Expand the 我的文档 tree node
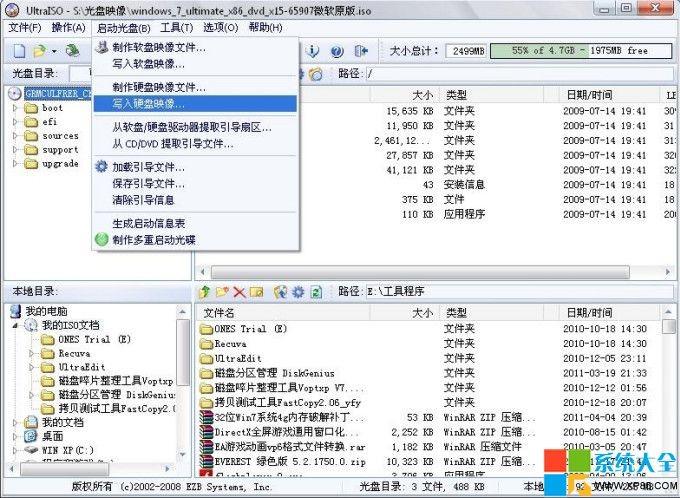Viewport: 680px width, 498px height. tap(15, 422)
